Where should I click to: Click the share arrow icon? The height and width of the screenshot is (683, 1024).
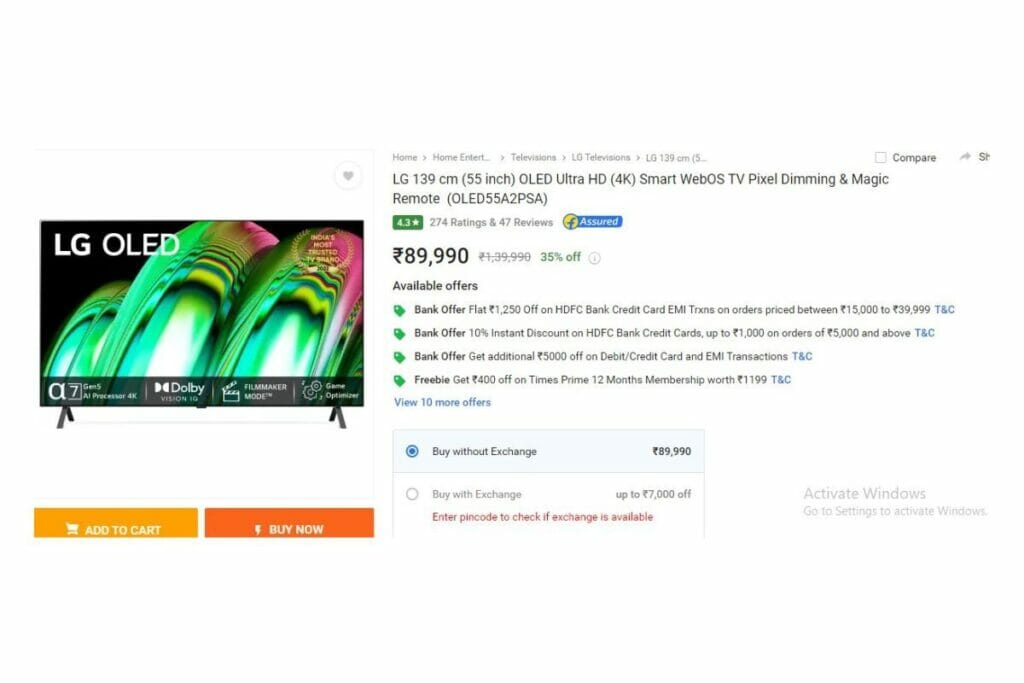(965, 157)
